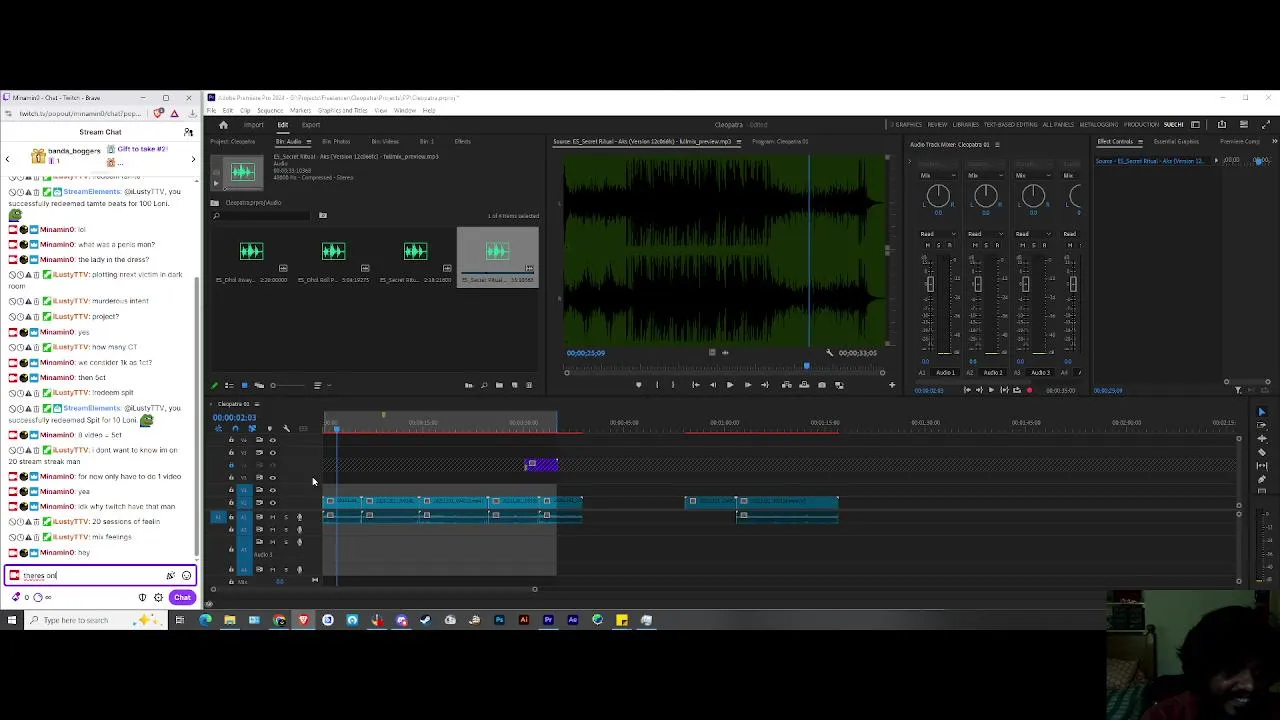This screenshot has width=1280, height=720.
Task: Go to the Premiere Home screen icon
Action: 223,125
